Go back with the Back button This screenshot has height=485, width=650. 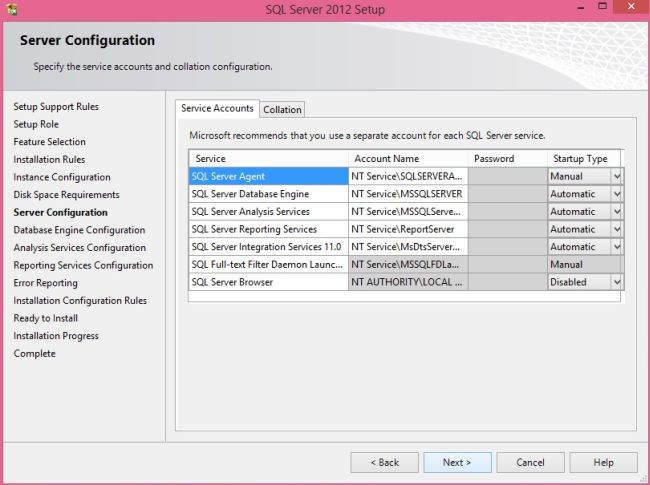(384, 462)
